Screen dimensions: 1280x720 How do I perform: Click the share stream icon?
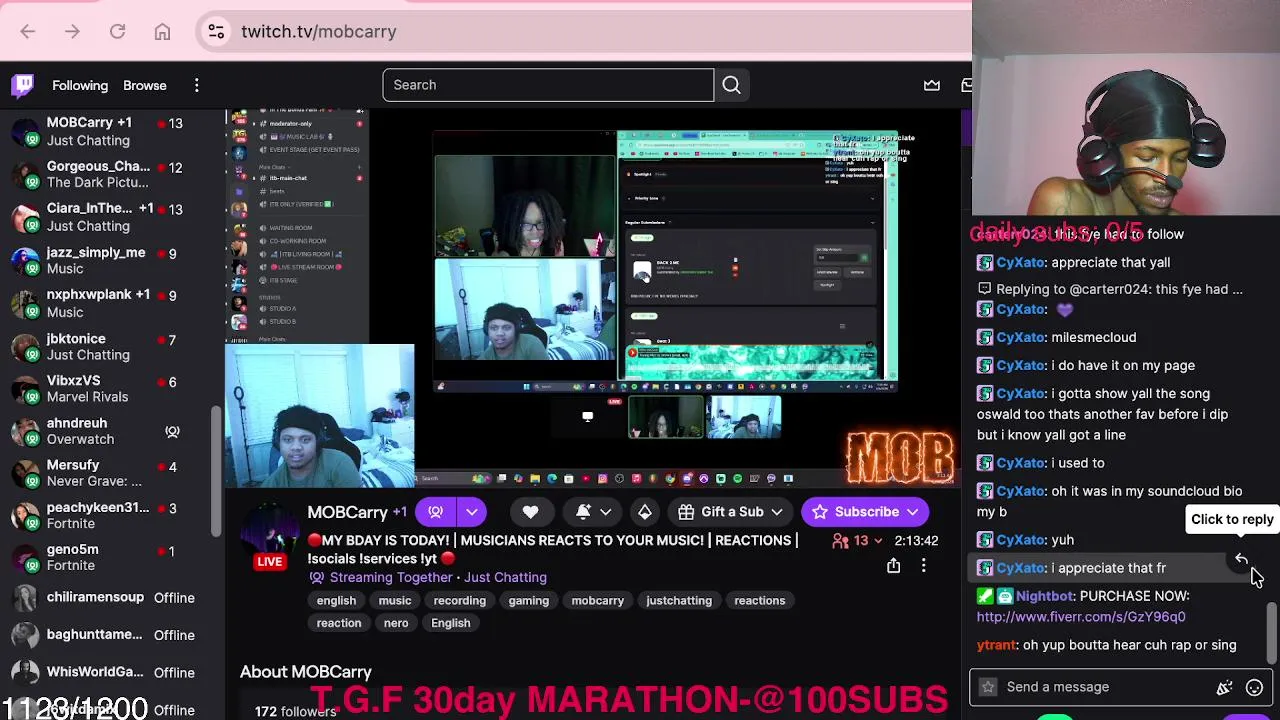point(893,566)
